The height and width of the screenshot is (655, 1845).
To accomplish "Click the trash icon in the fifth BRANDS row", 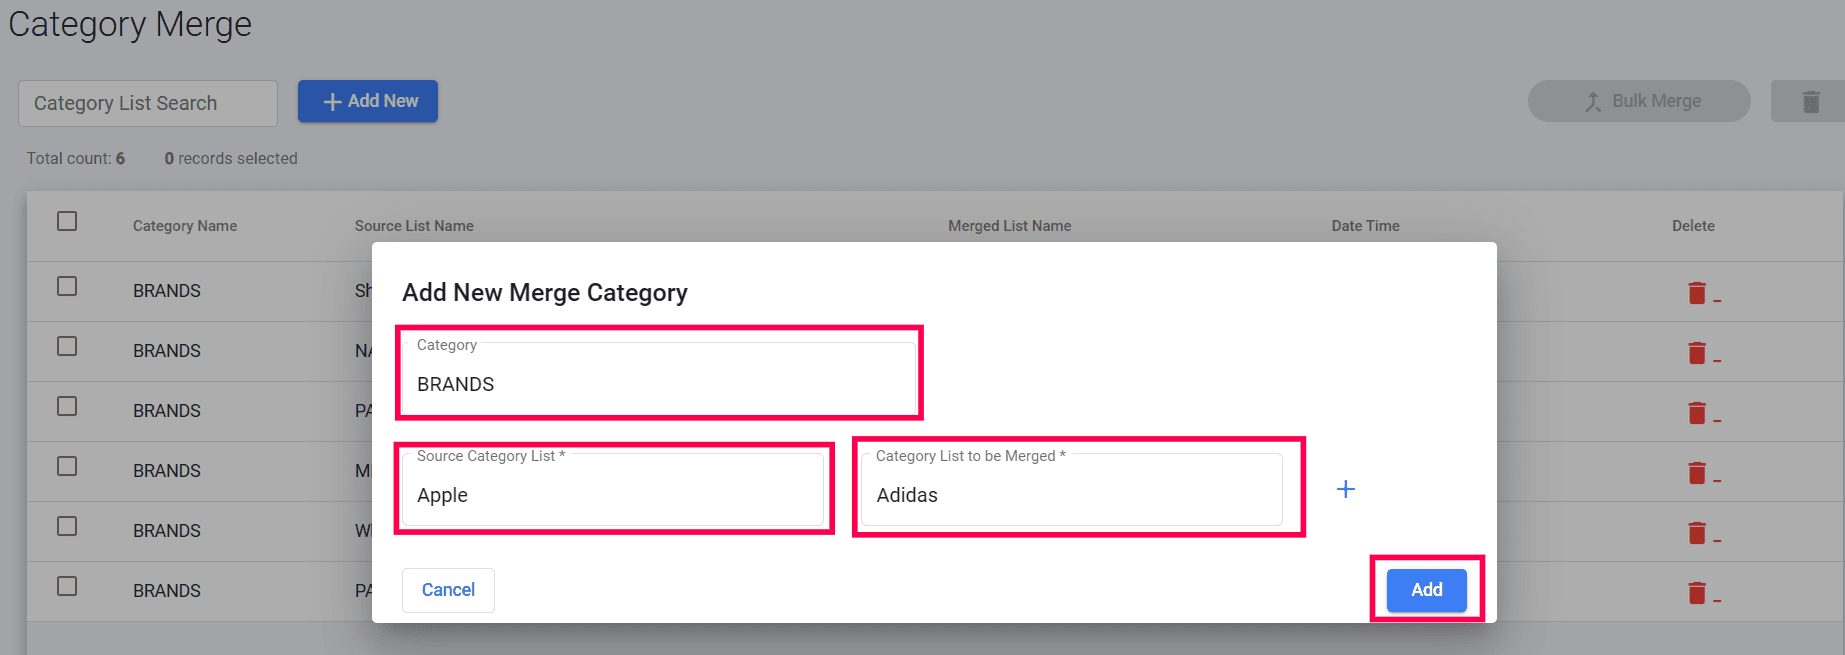I will click(x=1697, y=532).
